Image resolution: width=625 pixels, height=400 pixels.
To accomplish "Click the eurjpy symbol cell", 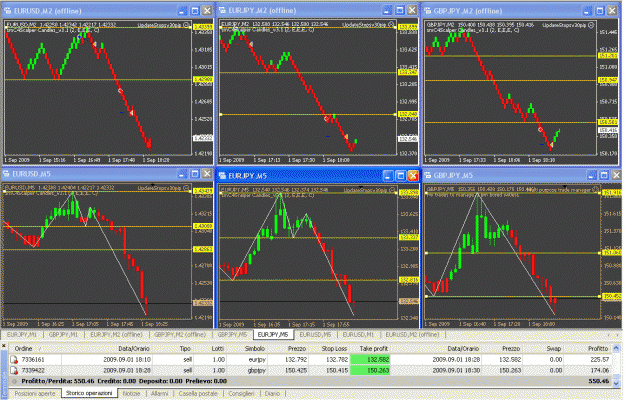I will (x=257, y=360).
